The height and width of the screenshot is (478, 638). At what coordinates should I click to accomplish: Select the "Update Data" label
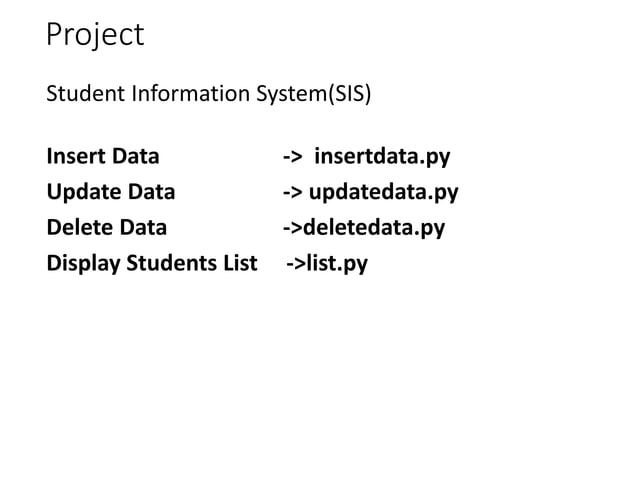(111, 192)
